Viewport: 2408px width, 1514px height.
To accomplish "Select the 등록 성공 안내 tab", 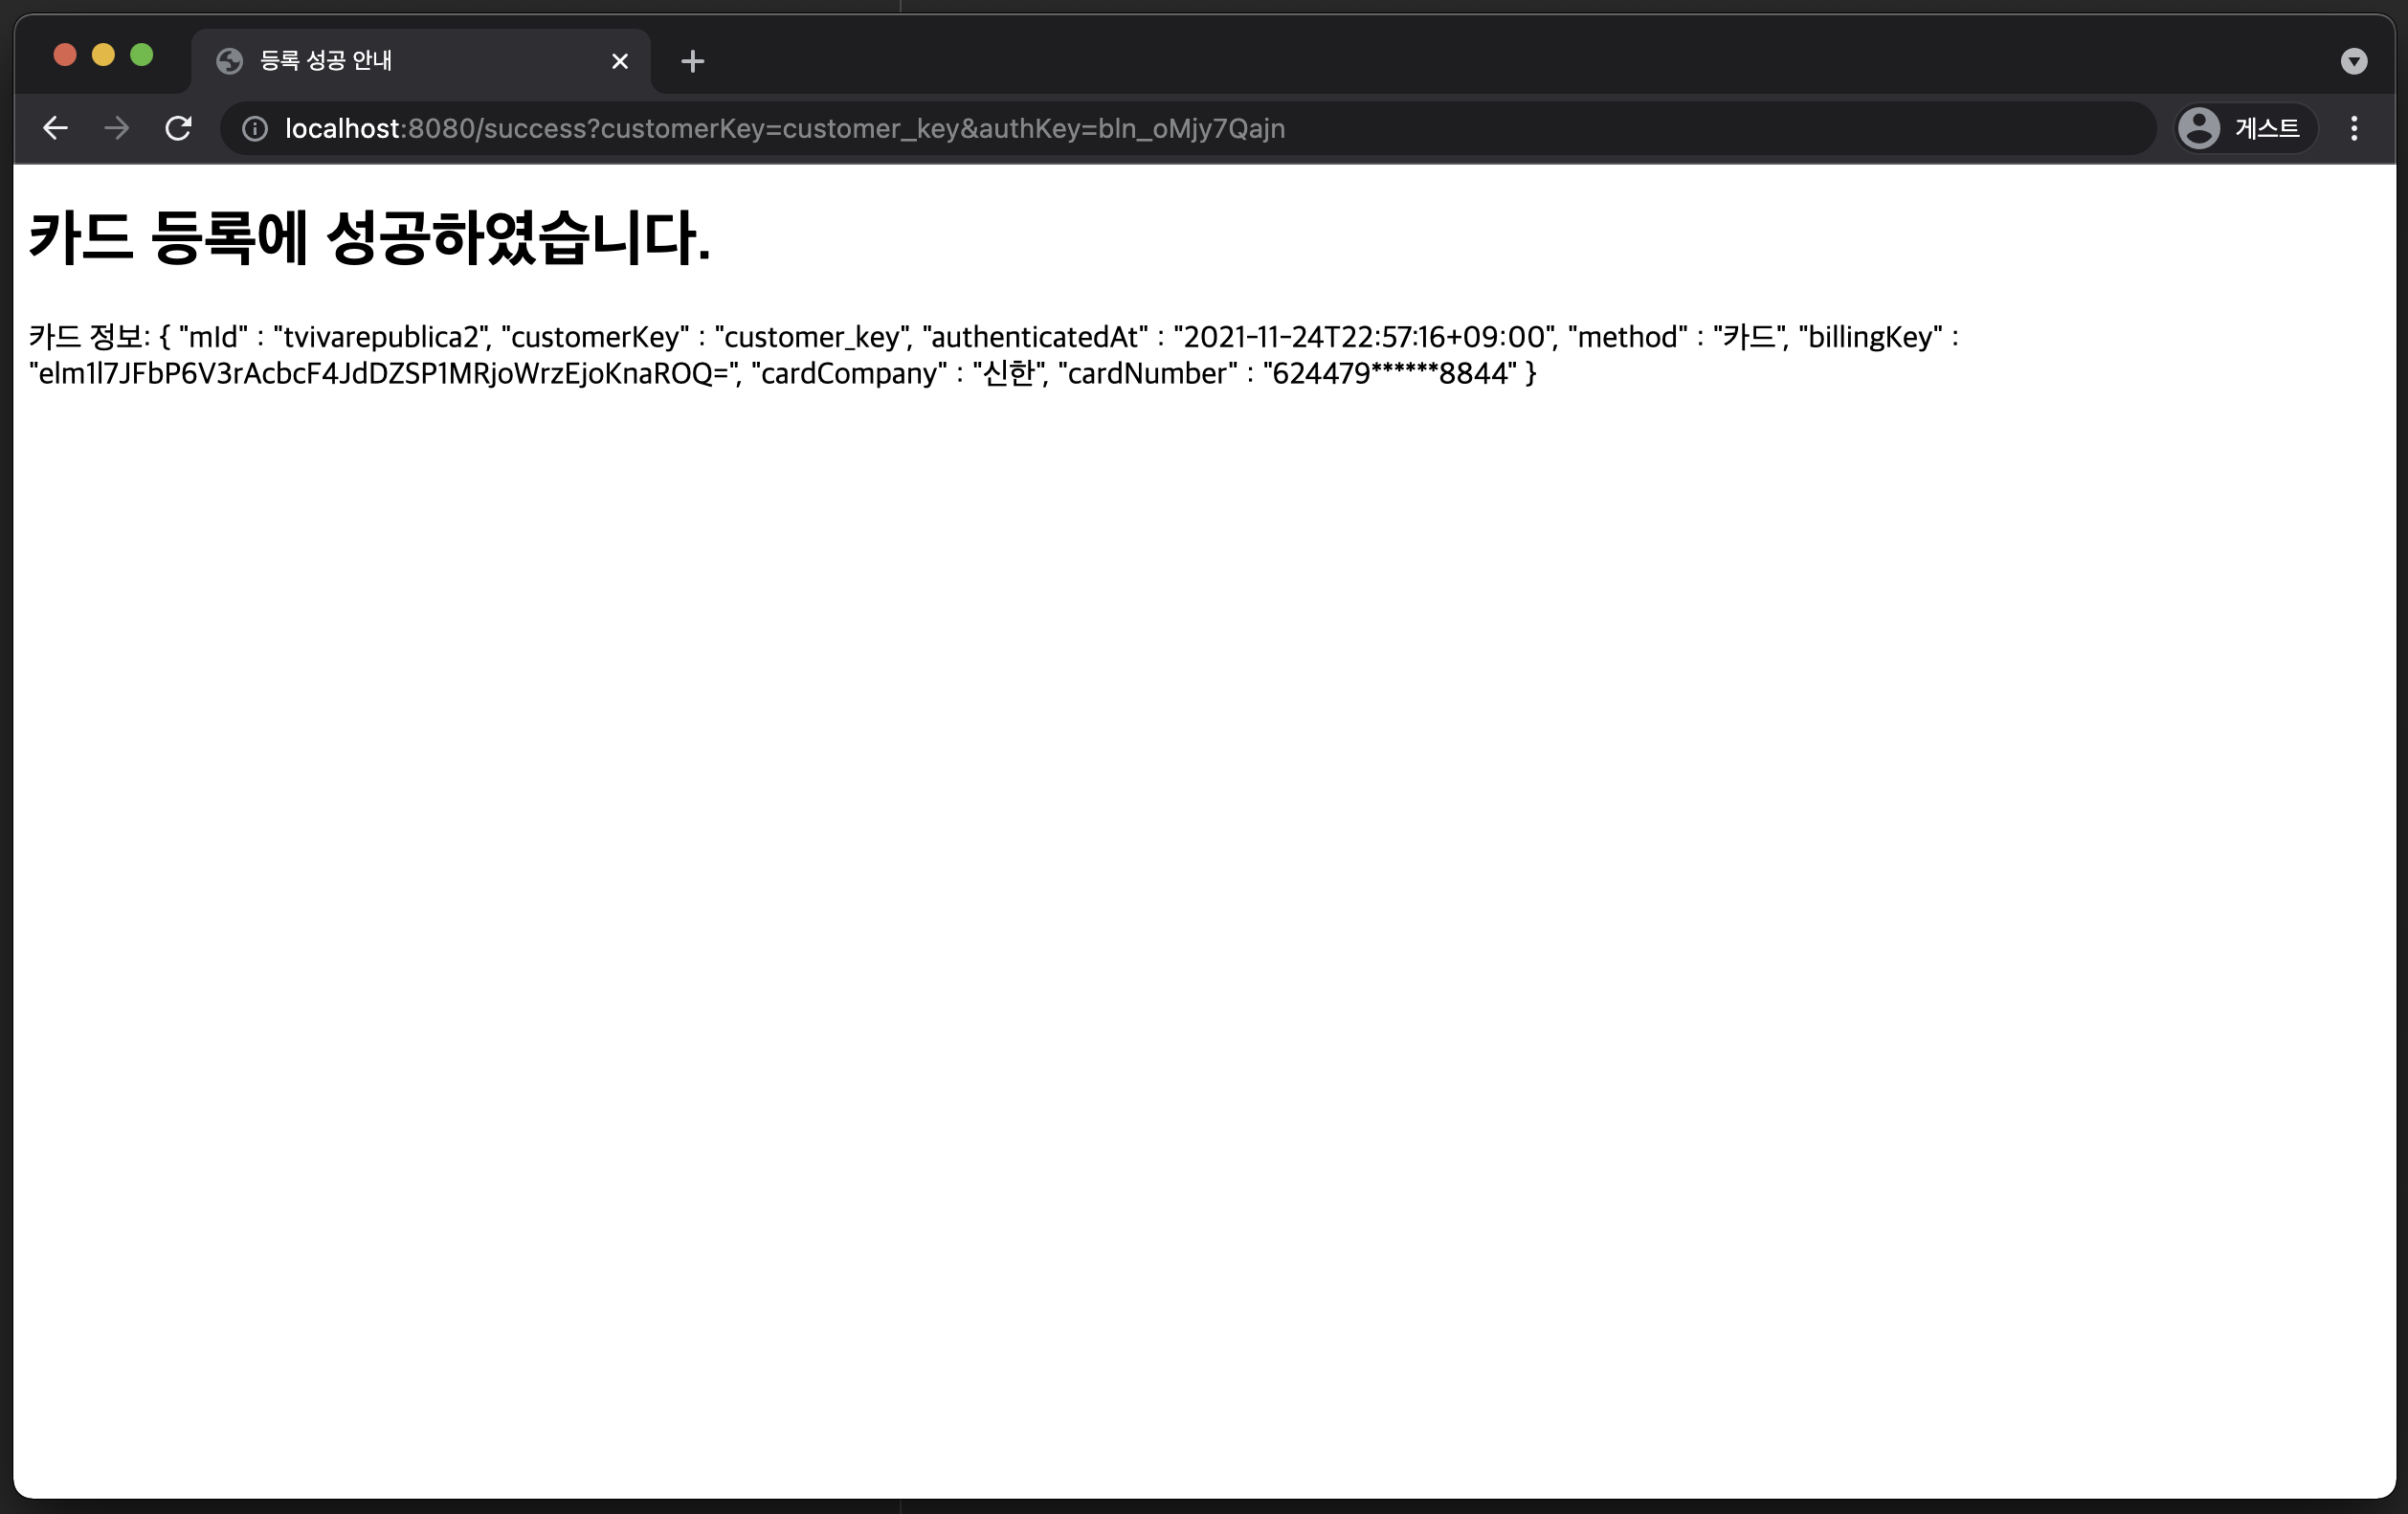I will click(400, 61).
